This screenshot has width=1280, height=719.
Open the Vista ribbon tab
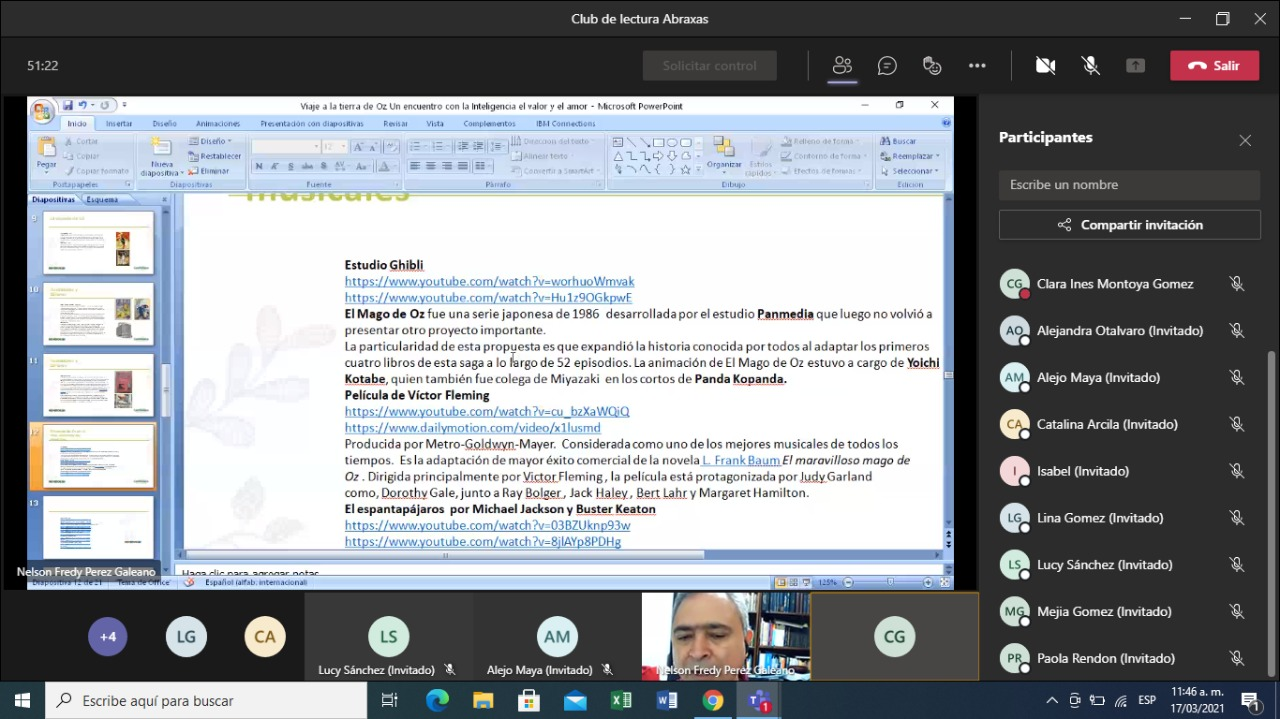pyautogui.click(x=435, y=124)
